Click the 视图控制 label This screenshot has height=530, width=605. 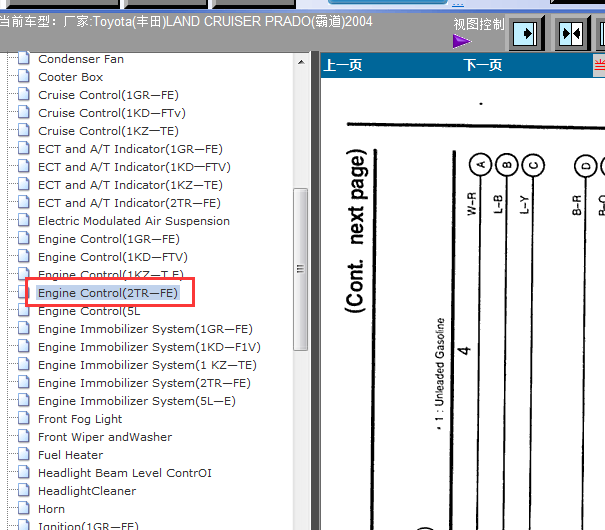click(x=478, y=24)
